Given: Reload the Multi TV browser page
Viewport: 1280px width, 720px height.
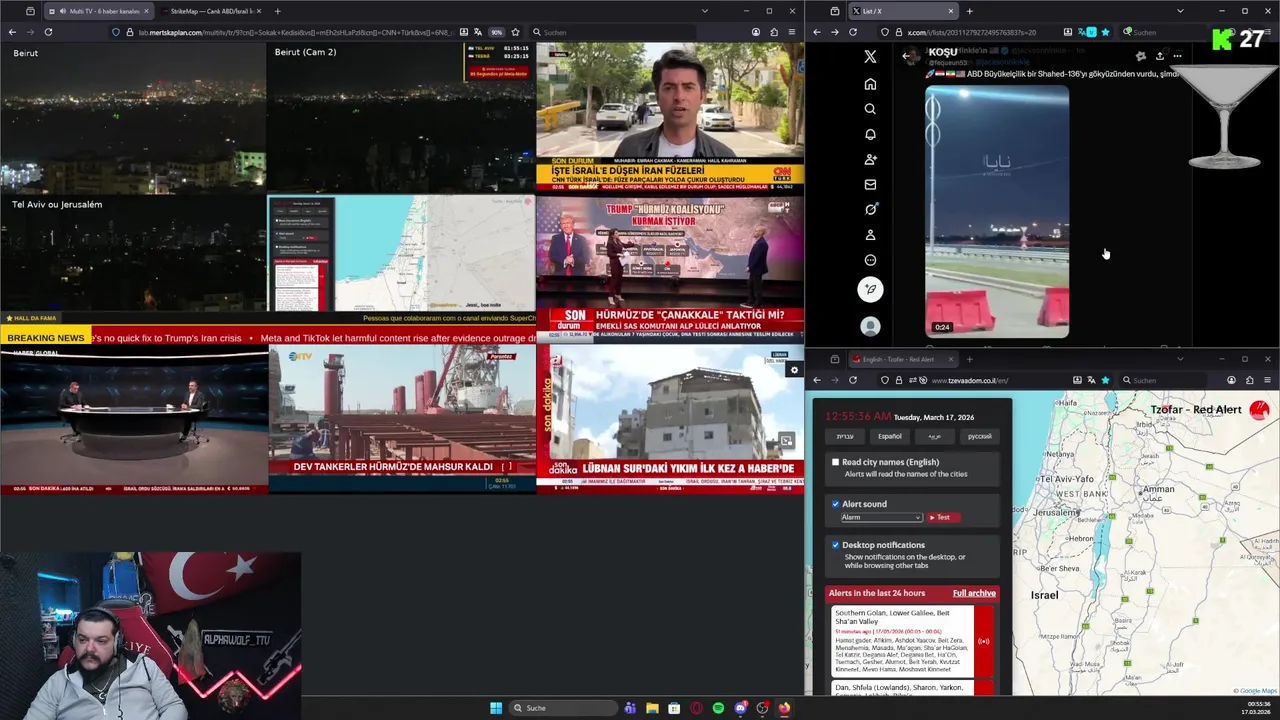Looking at the screenshot, I should [48, 32].
